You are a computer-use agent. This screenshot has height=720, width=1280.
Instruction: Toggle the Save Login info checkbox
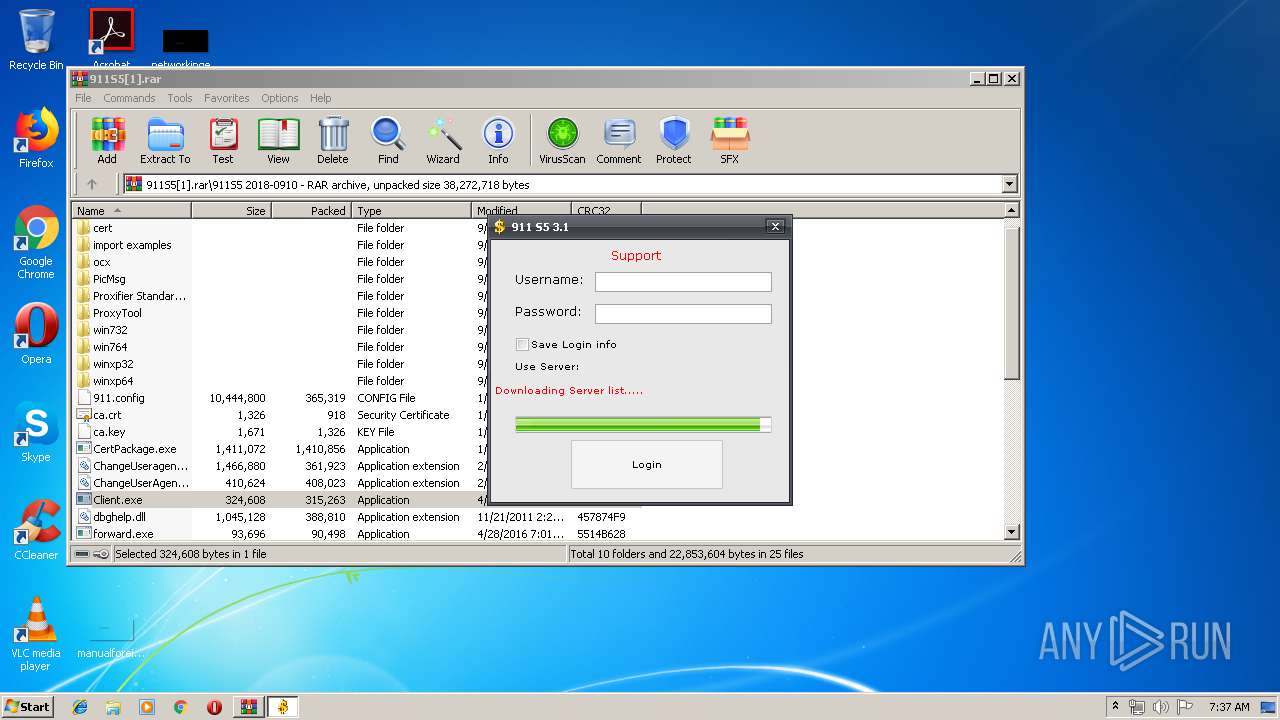pos(522,344)
